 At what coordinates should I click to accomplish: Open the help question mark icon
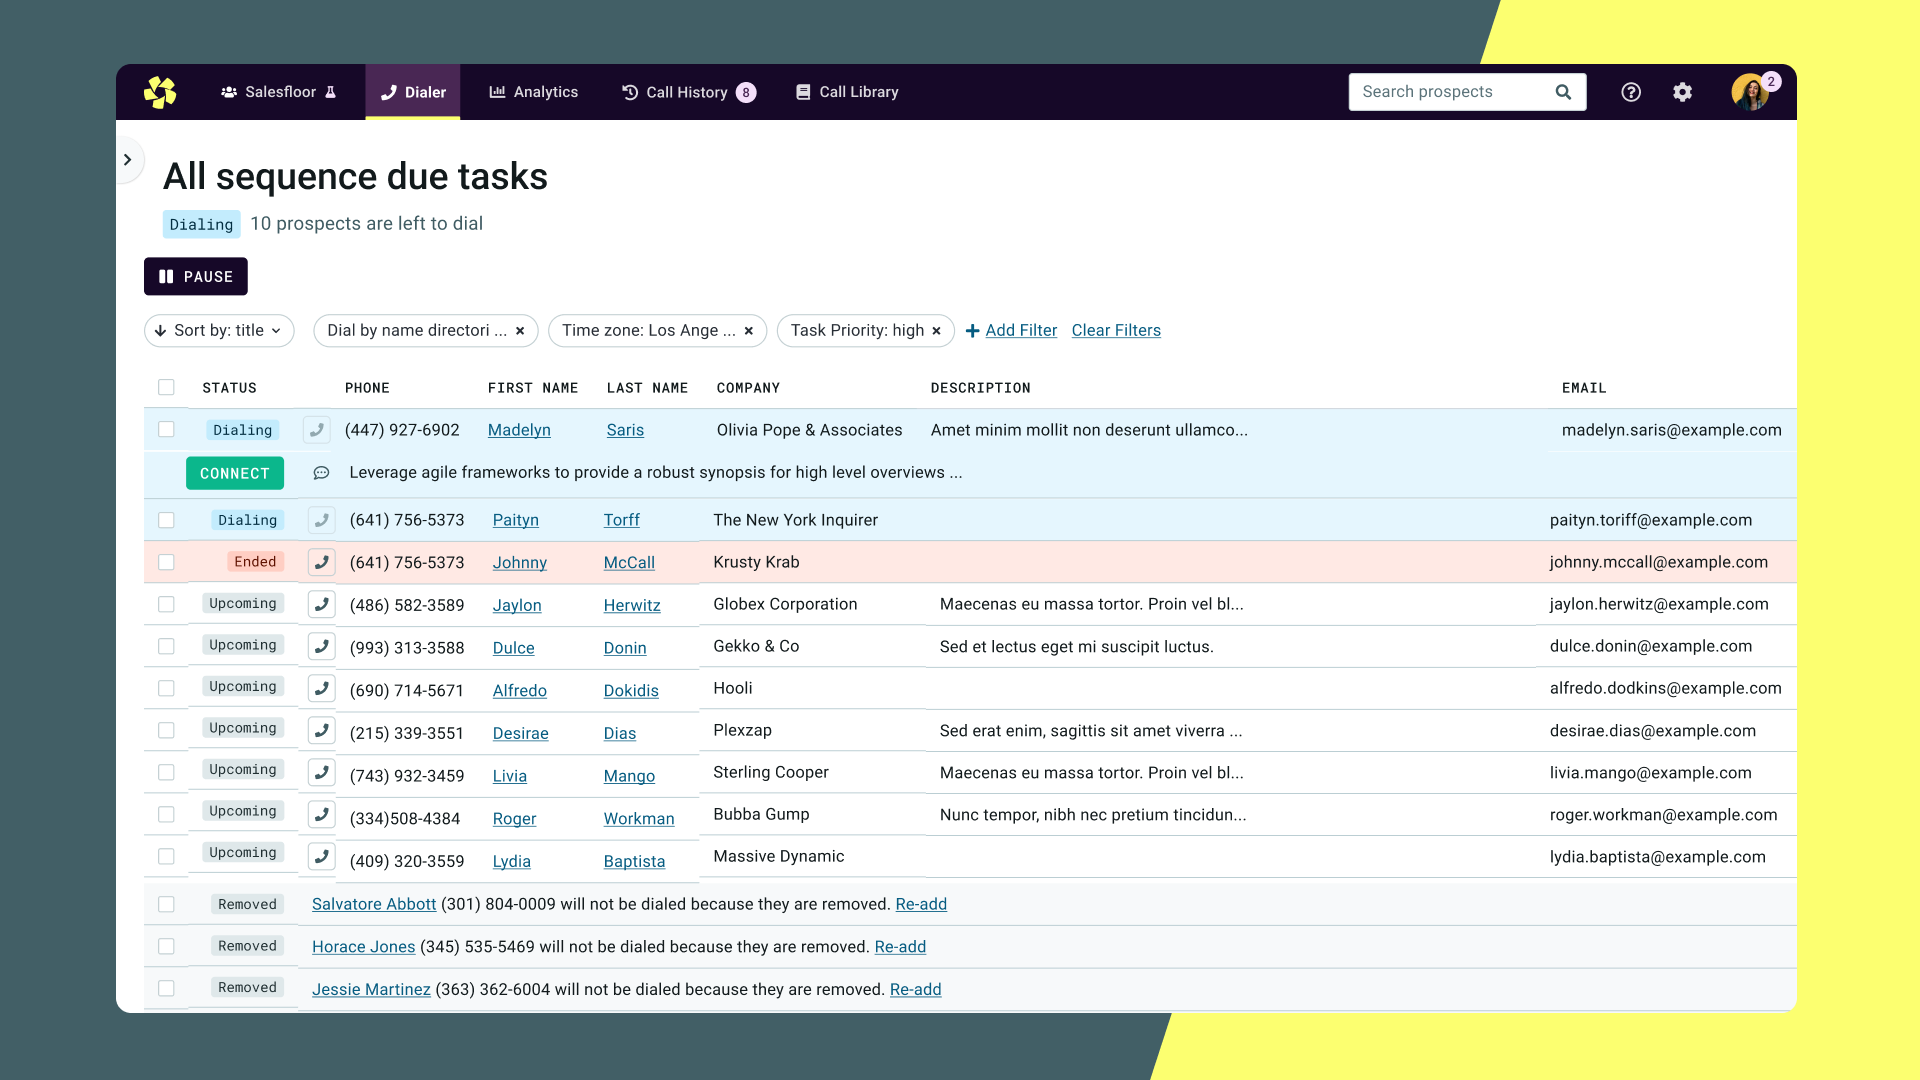coord(1630,92)
